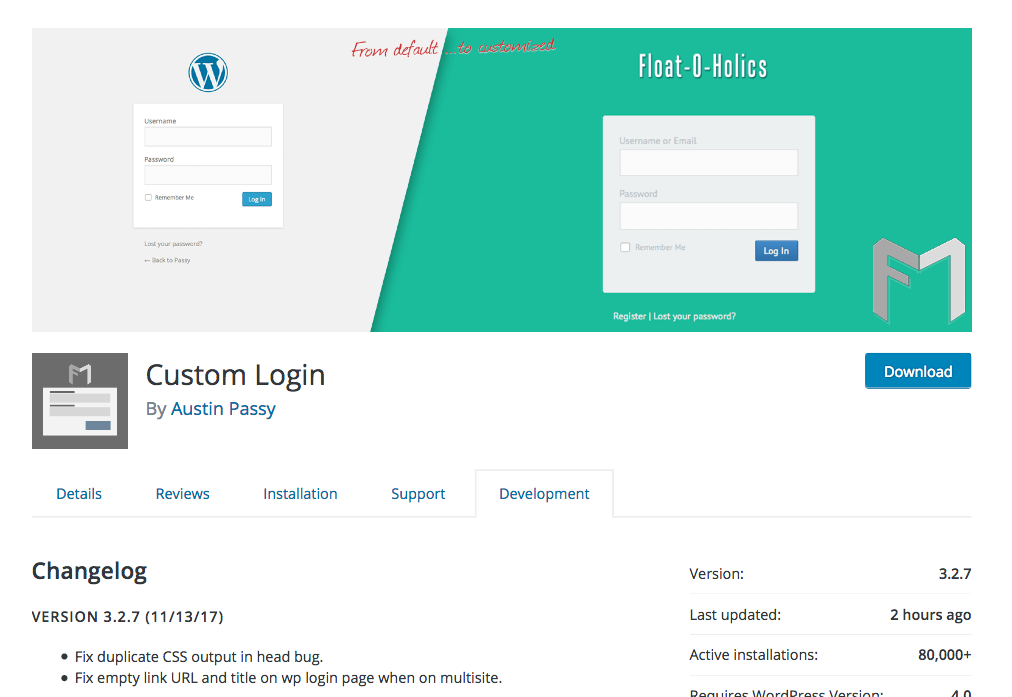Go to the Support tab

click(x=418, y=494)
